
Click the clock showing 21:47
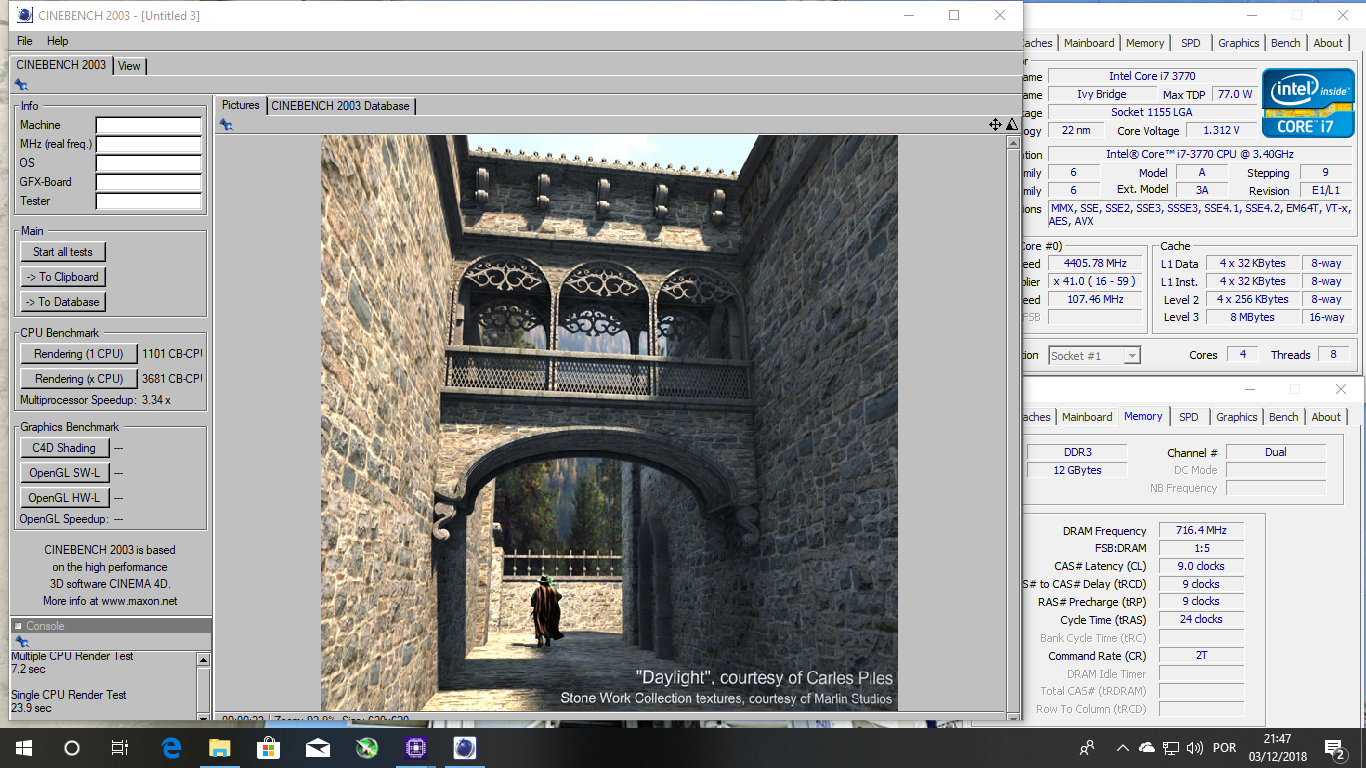1277,739
